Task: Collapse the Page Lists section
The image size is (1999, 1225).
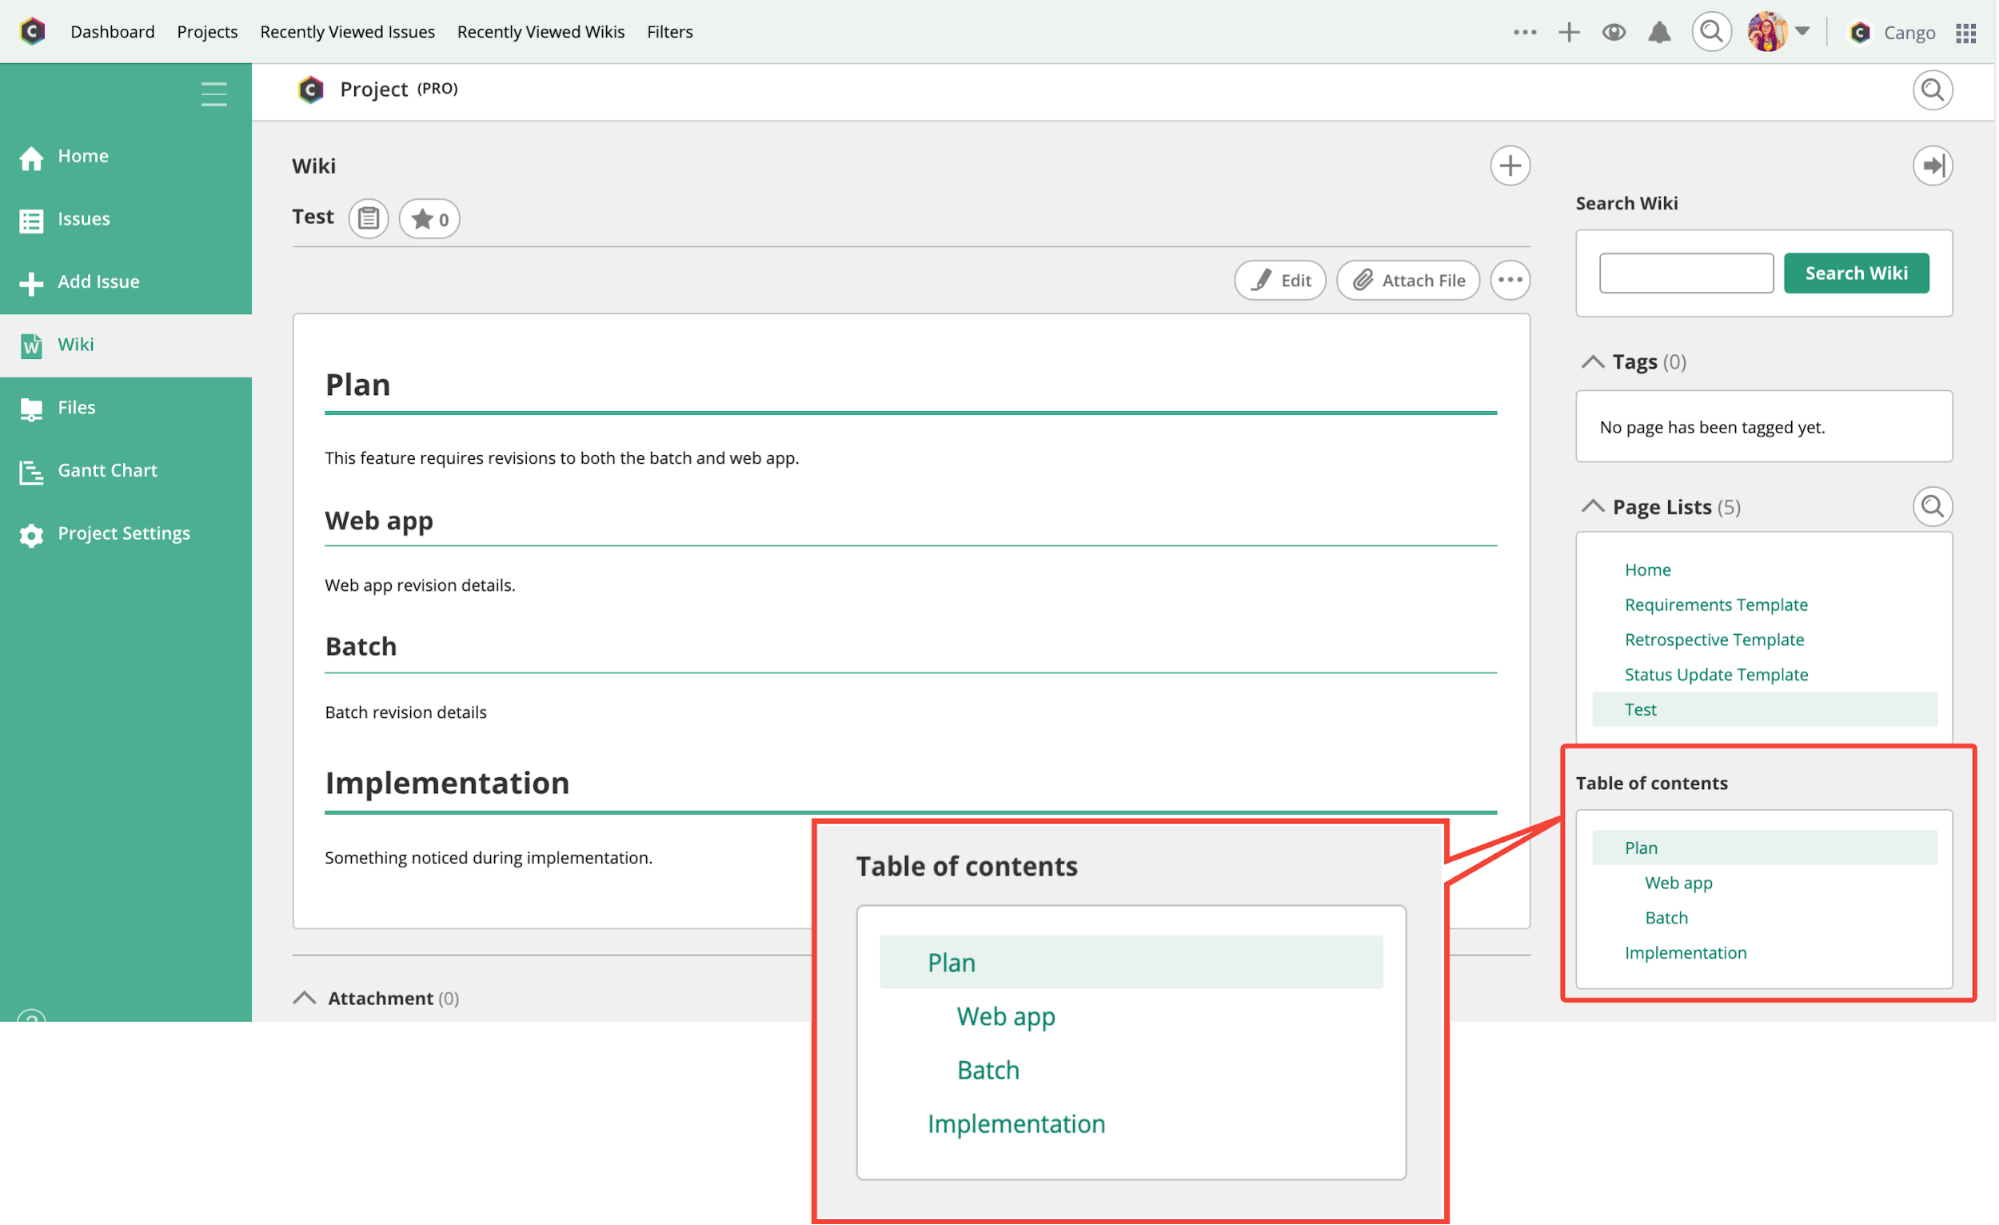Action: point(1592,507)
